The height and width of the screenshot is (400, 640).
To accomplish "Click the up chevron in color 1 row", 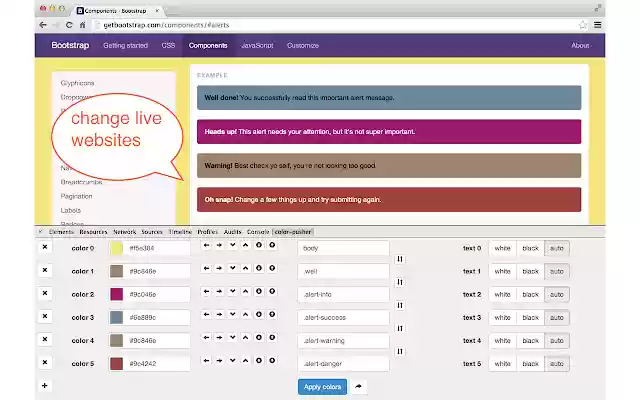I will tap(246, 268).
